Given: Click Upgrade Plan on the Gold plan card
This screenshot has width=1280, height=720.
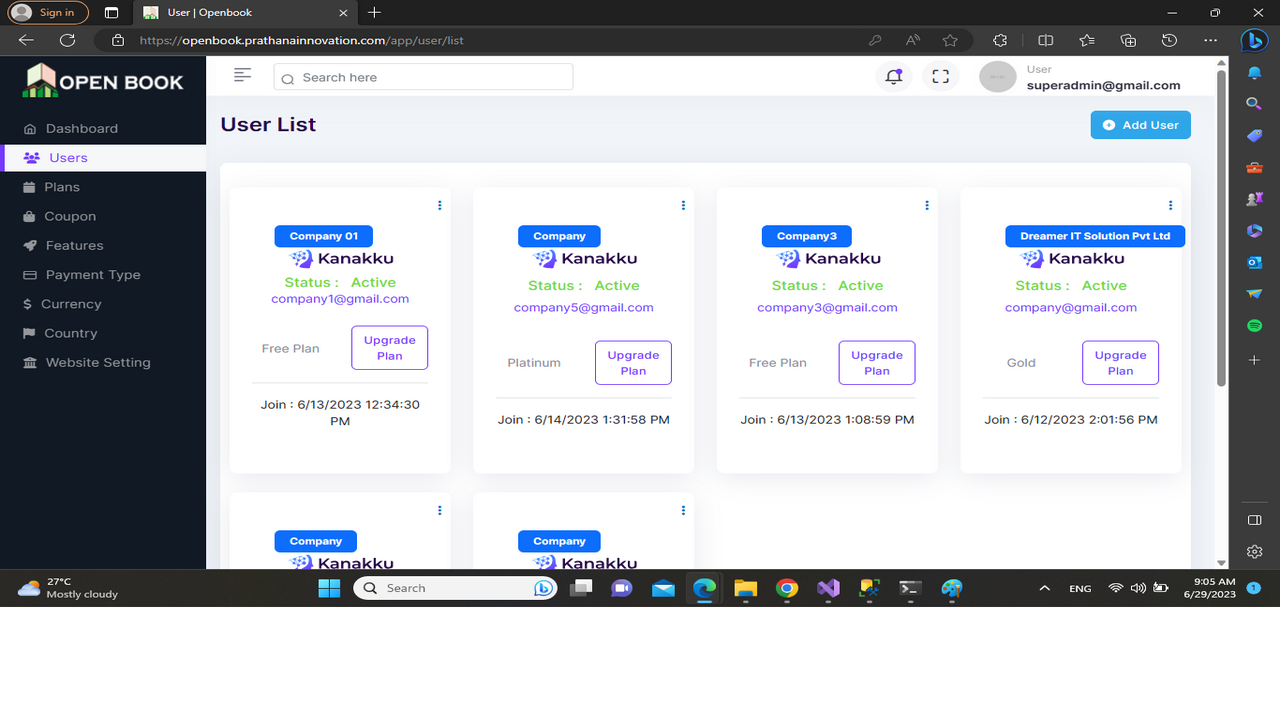Looking at the screenshot, I should (x=1120, y=362).
